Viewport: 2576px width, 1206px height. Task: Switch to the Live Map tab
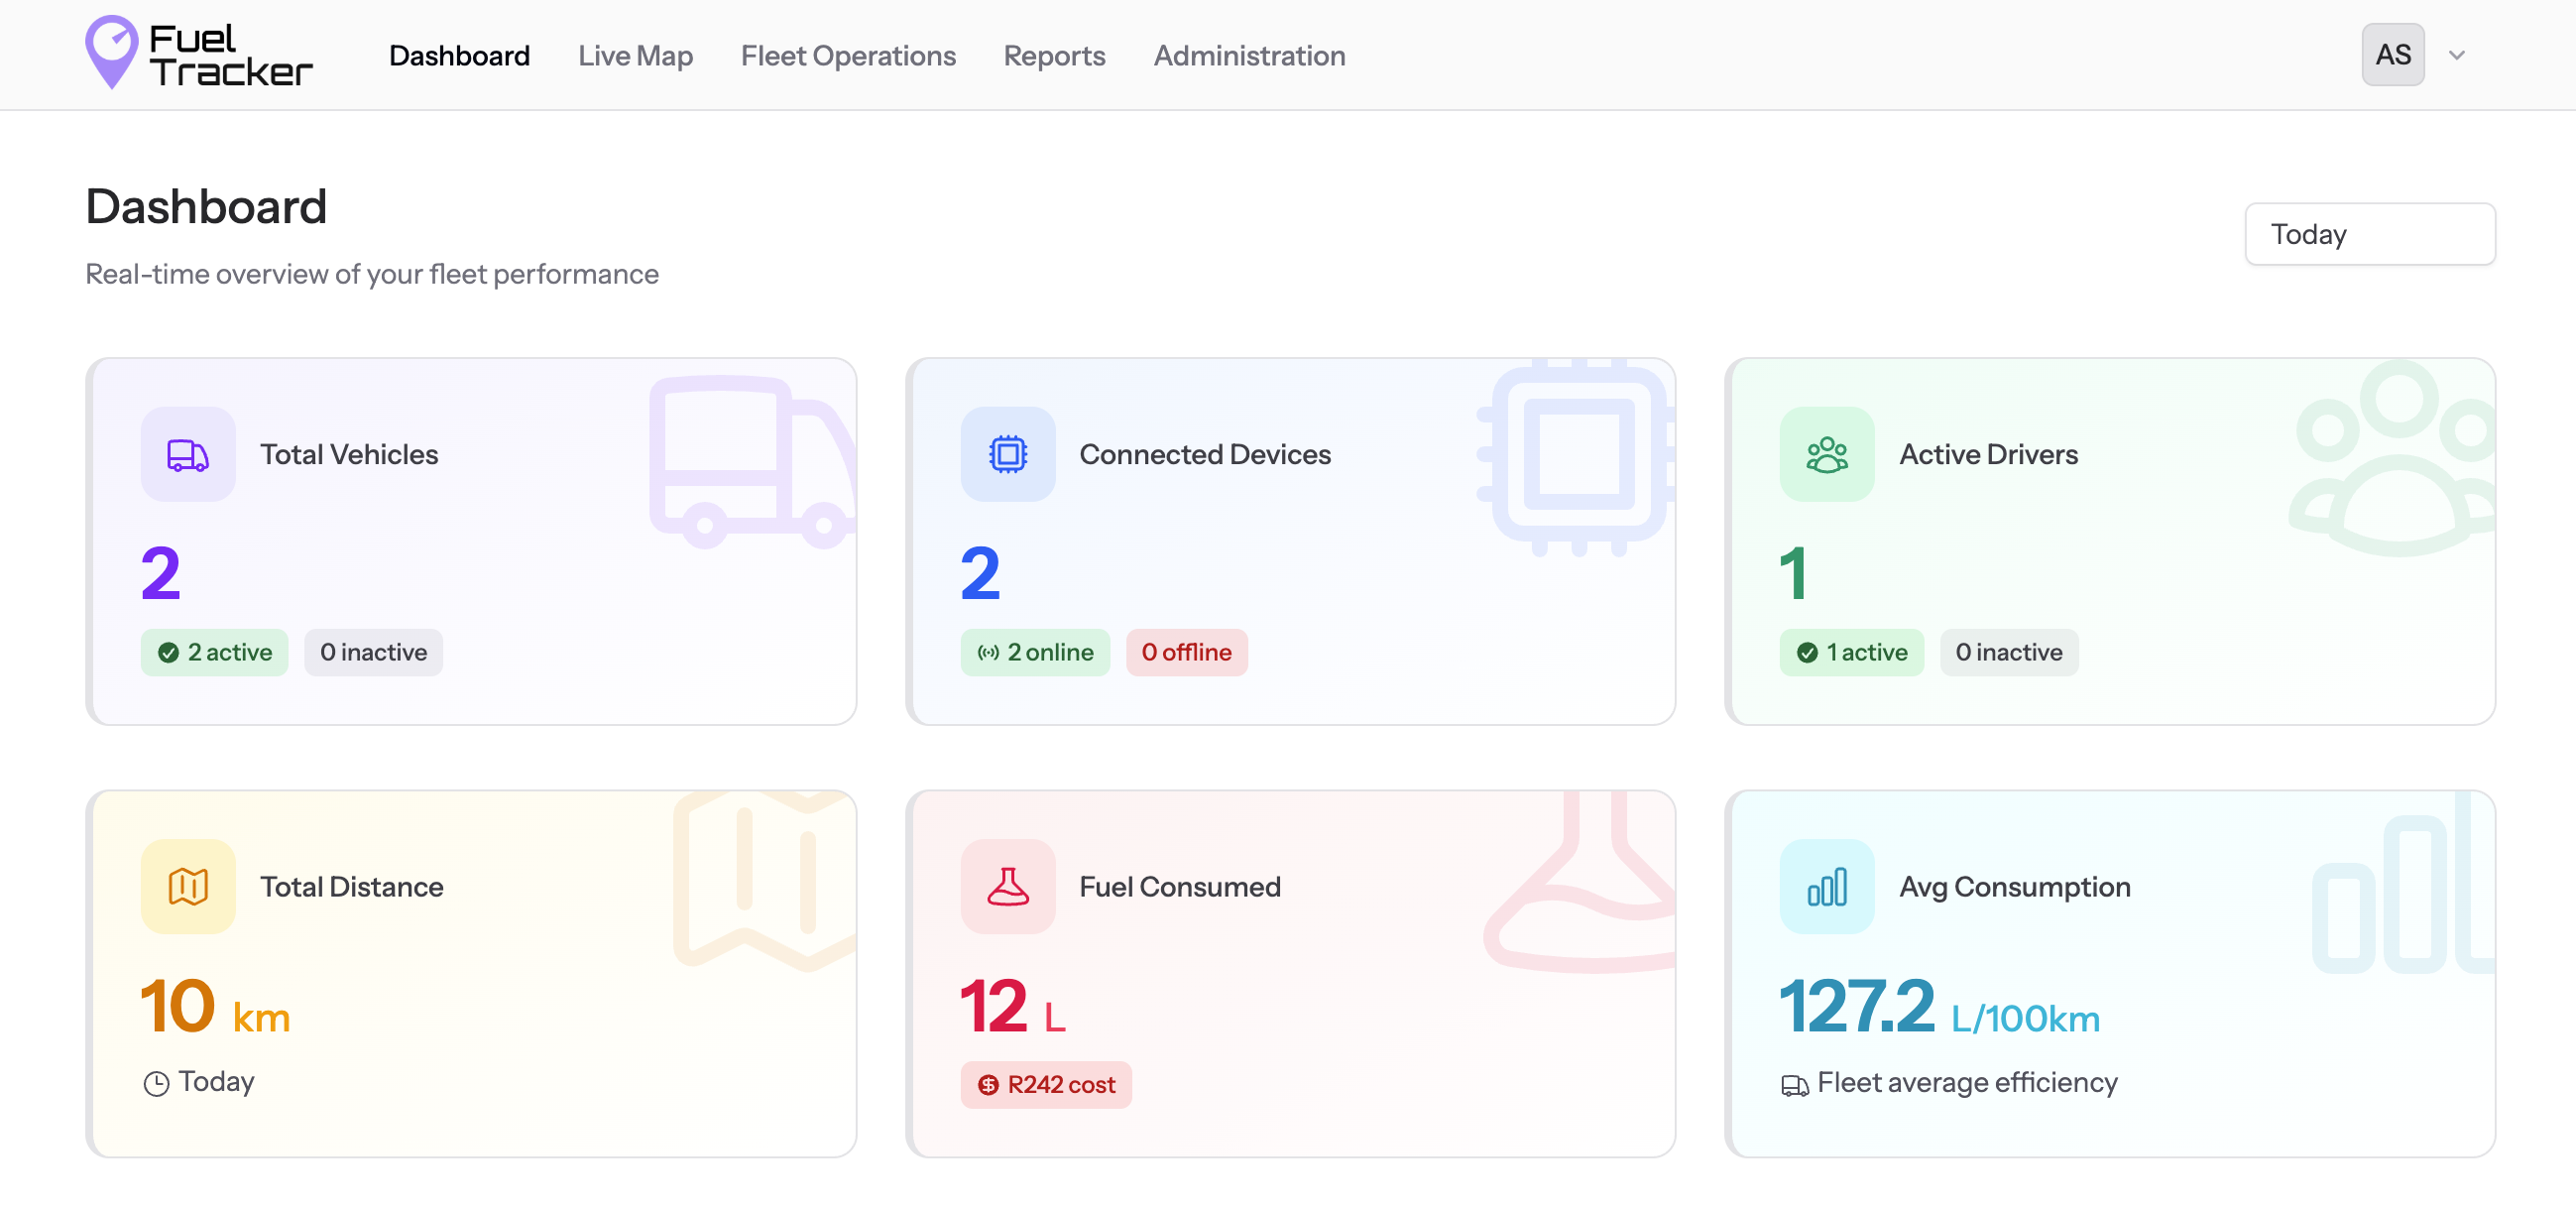635,56
